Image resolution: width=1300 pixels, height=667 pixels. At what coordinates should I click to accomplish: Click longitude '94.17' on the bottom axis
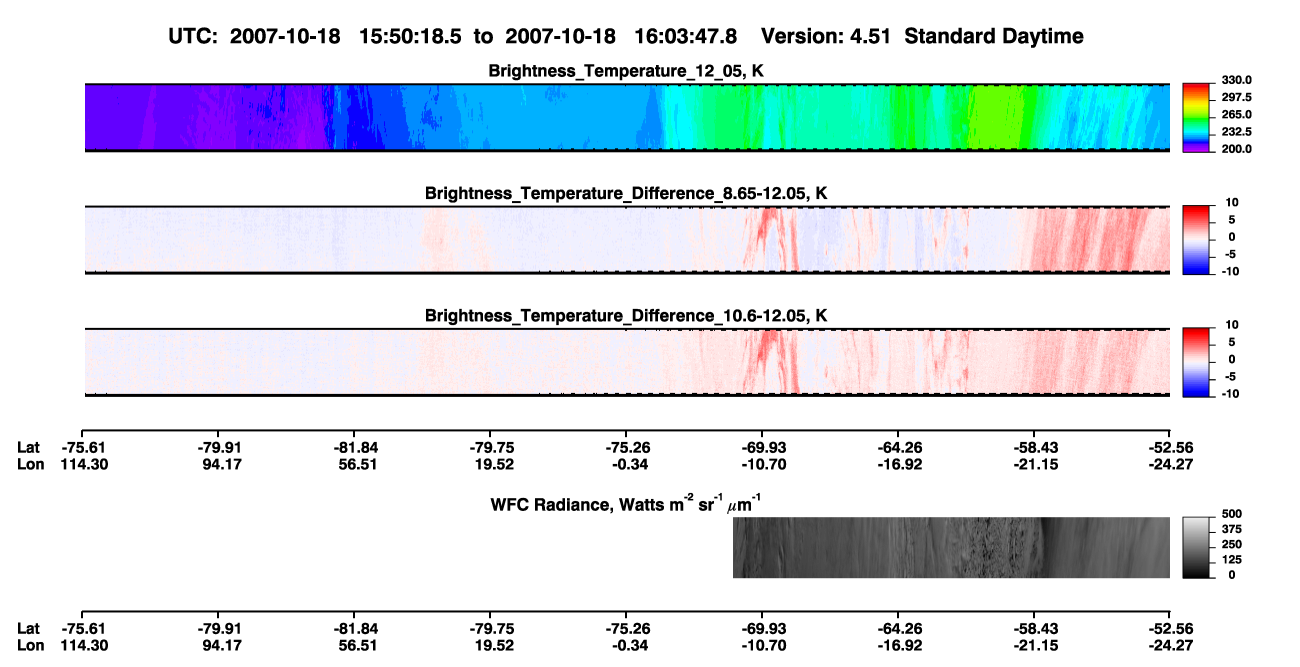[x=221, y=646]
